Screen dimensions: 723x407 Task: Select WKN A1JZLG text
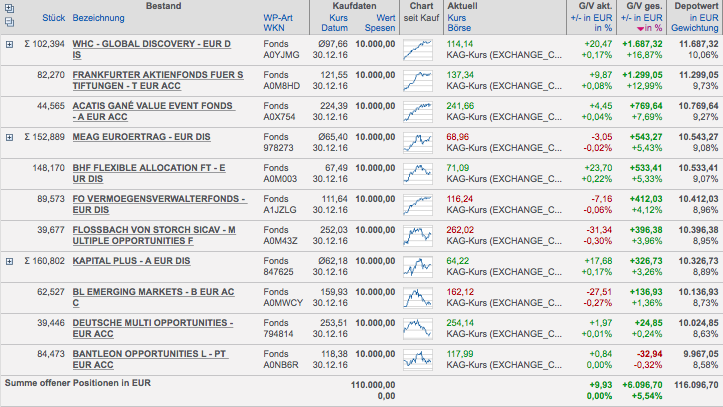click(280, 209)
